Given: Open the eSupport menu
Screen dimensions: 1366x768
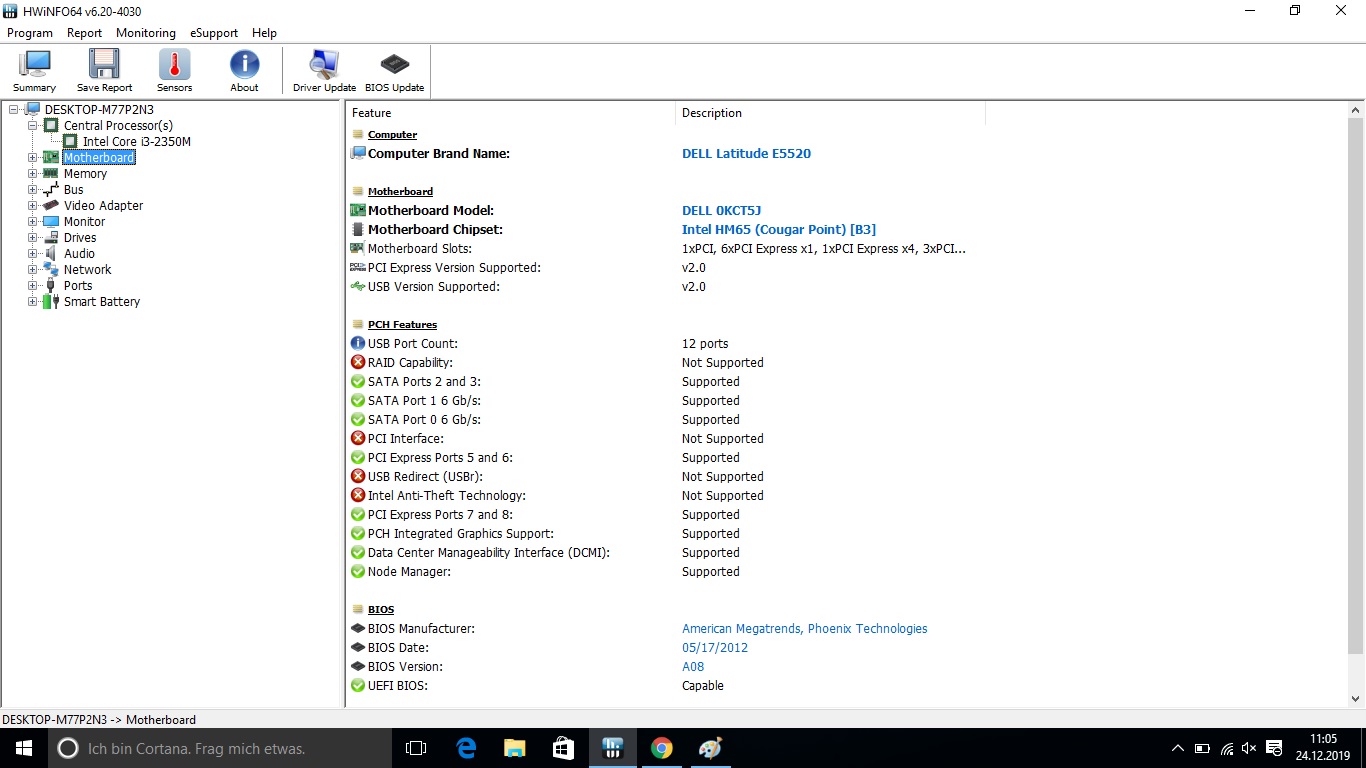Looking at the screenshot, I should point(214,33).
